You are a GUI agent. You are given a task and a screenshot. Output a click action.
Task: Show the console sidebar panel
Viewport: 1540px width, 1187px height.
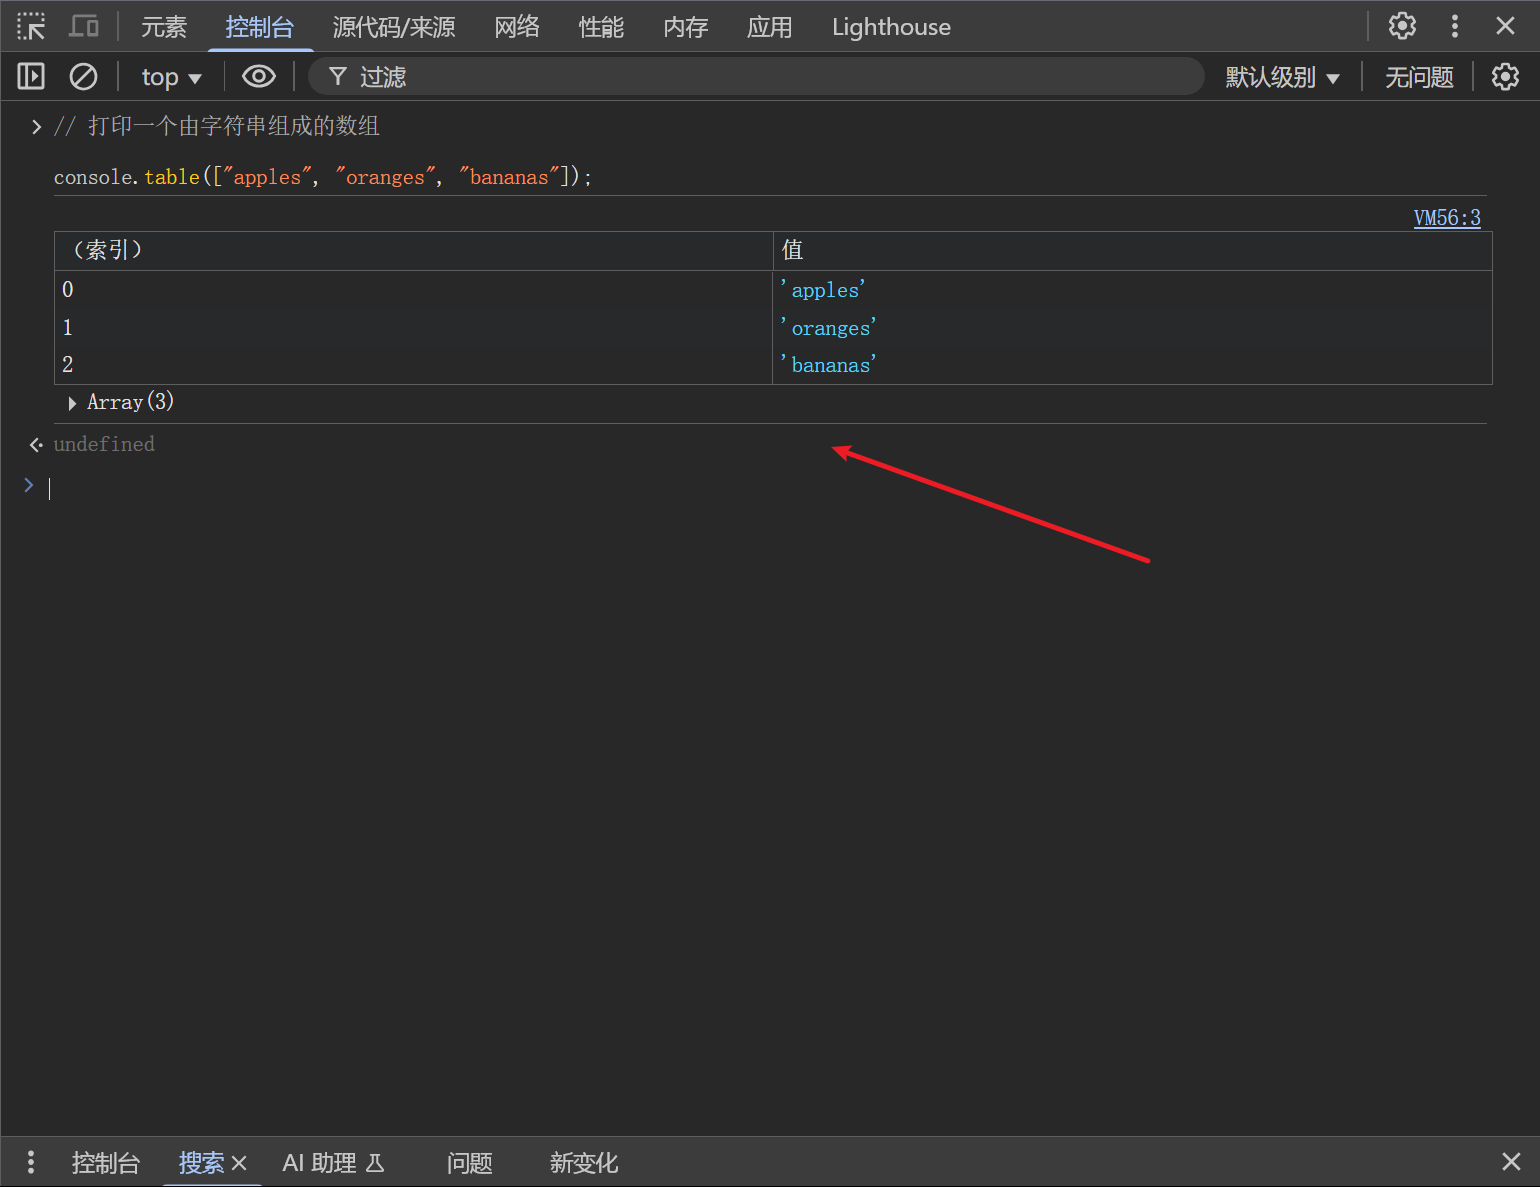point(31,76)
